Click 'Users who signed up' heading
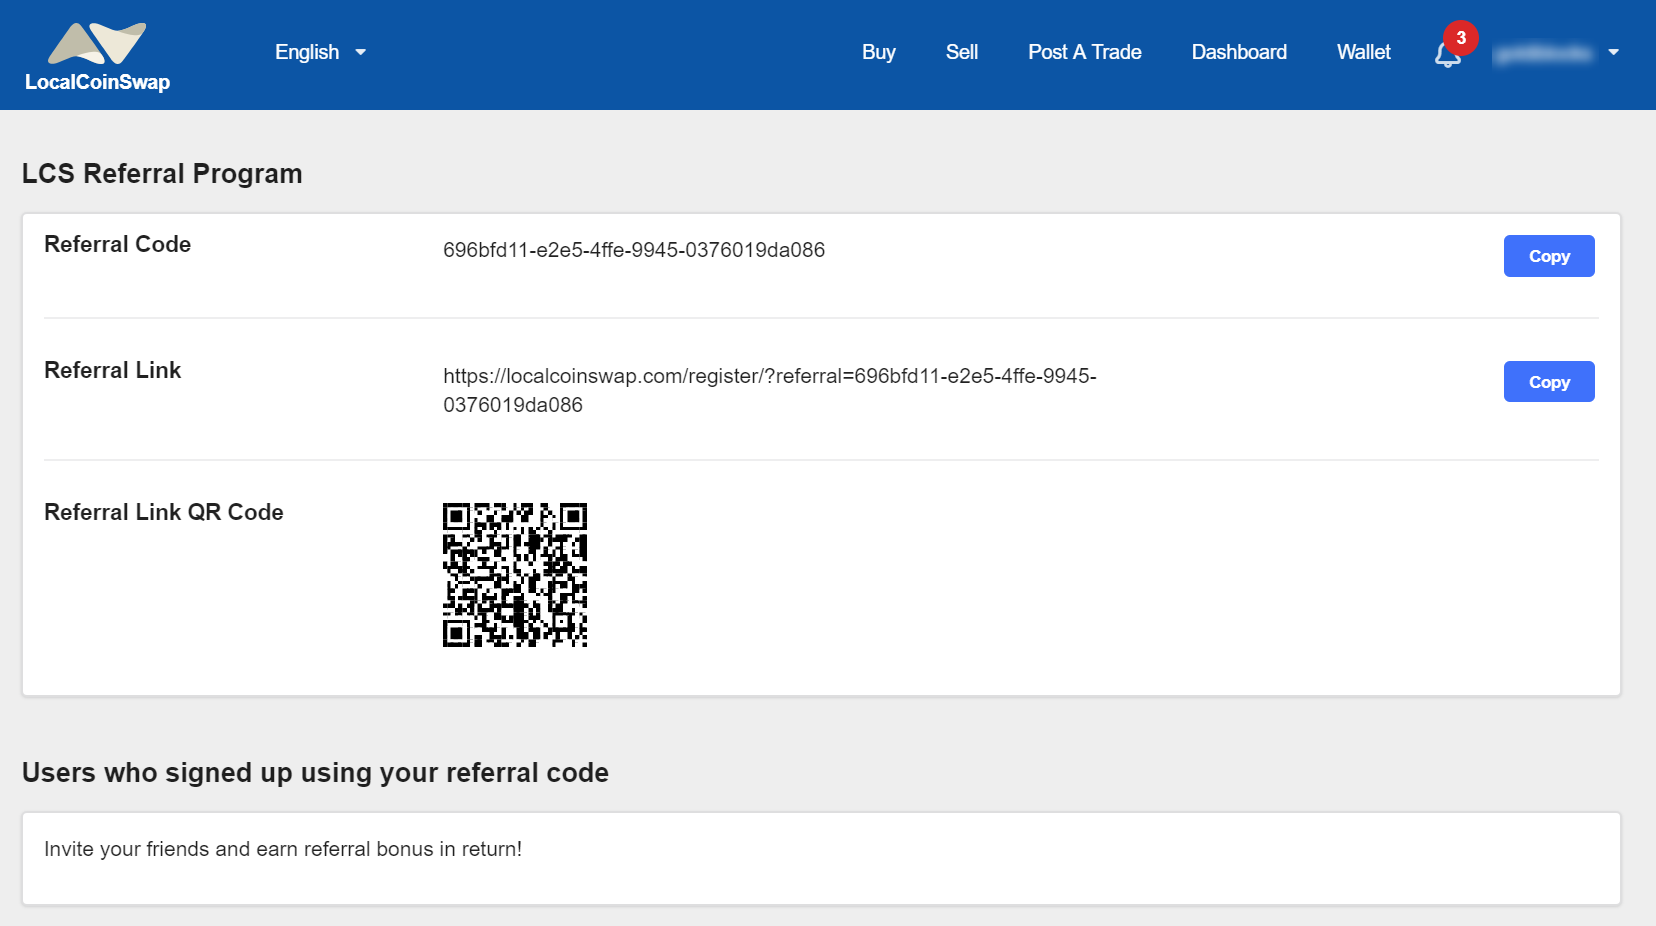Viewport: 1656px width, 926px height. [x=315, y=773]
